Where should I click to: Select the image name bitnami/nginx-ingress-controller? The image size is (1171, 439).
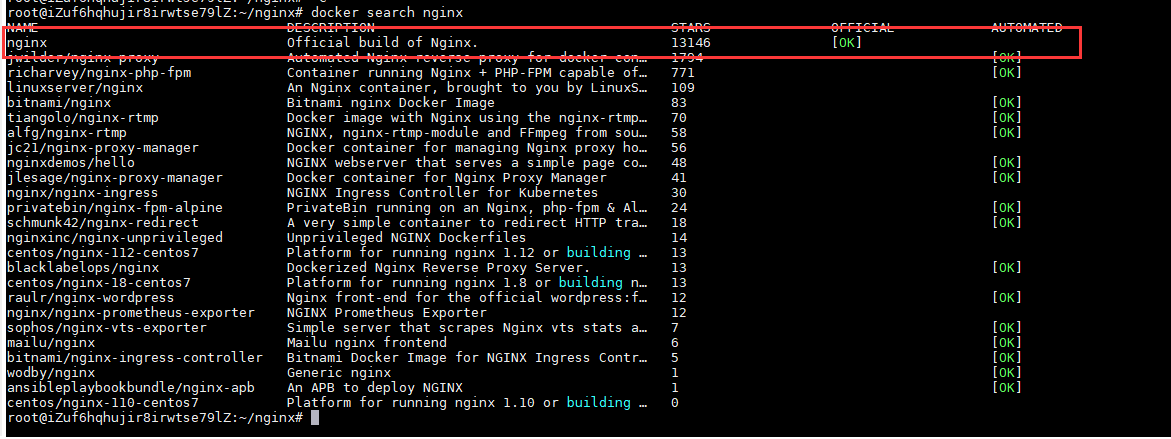134,356
